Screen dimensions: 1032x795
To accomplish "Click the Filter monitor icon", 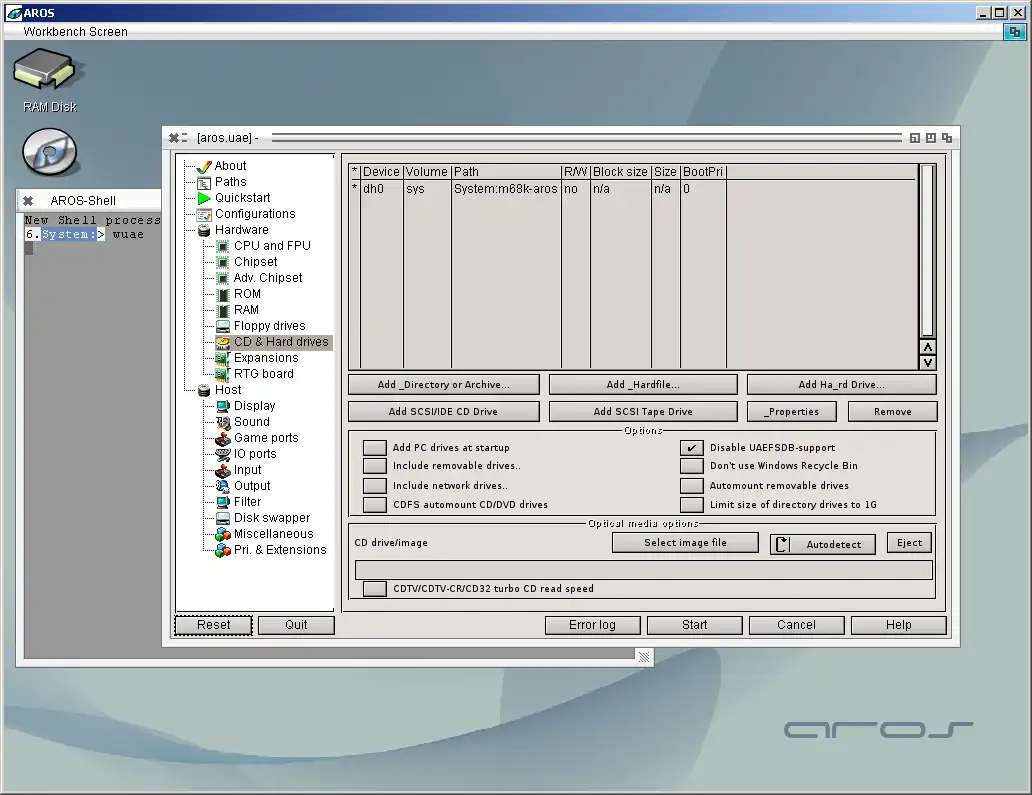I will tap(223, 501).
